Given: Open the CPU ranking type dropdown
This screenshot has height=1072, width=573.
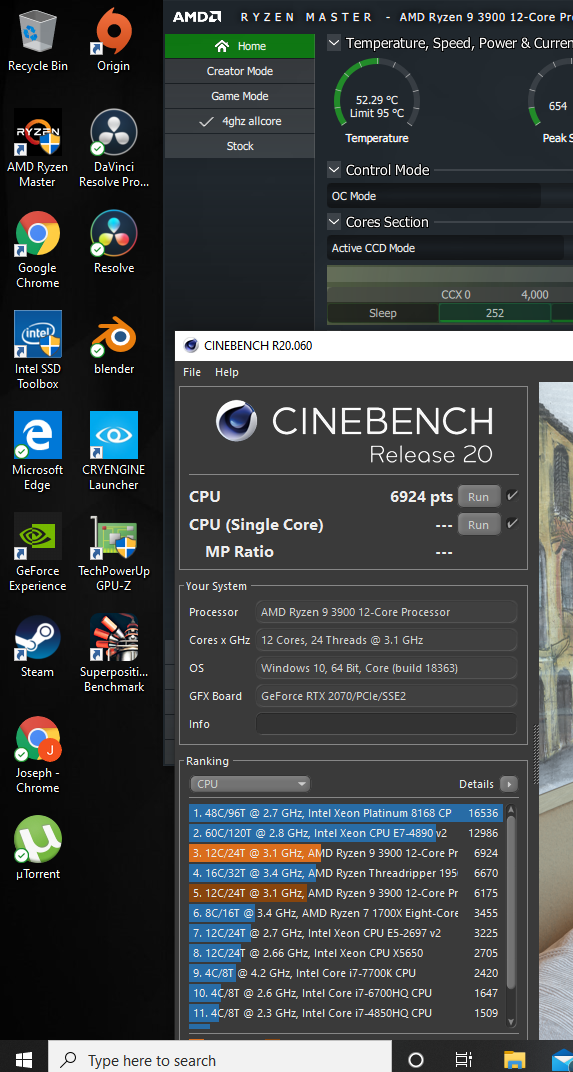Looking at the screenshot, I should click(x=250, y=783).
